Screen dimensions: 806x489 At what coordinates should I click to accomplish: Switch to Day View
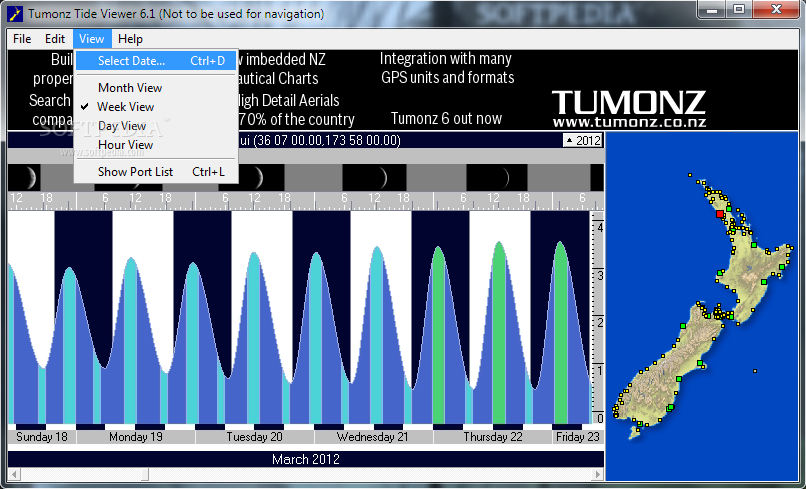tap(156, 126)
